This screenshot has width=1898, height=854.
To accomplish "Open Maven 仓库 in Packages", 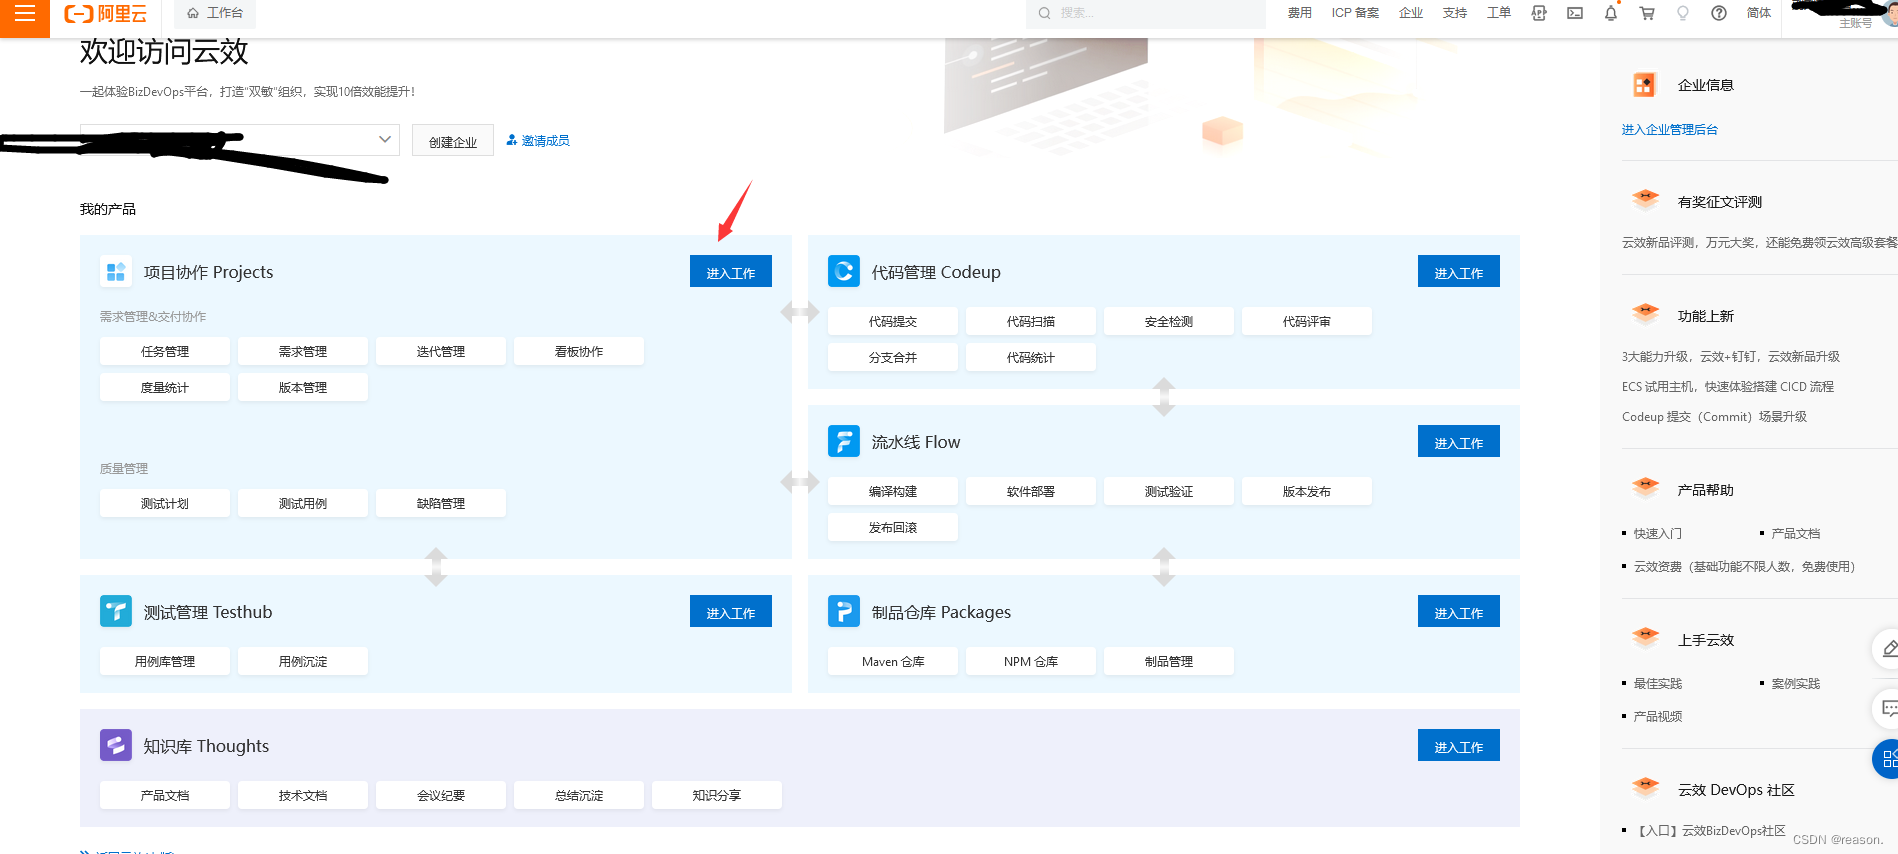I will coord(893,661).
